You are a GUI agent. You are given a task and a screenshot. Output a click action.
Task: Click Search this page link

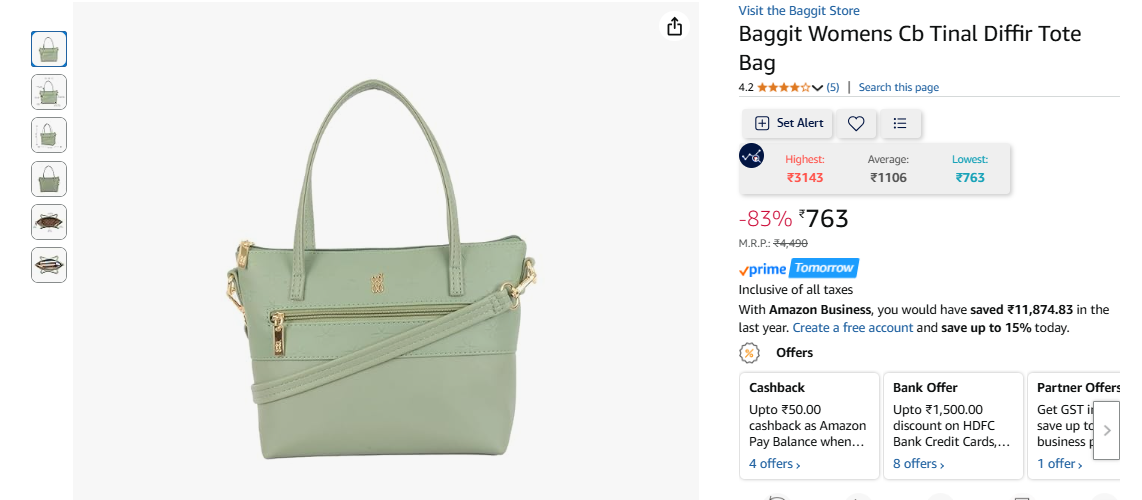[x=899, y=87]
